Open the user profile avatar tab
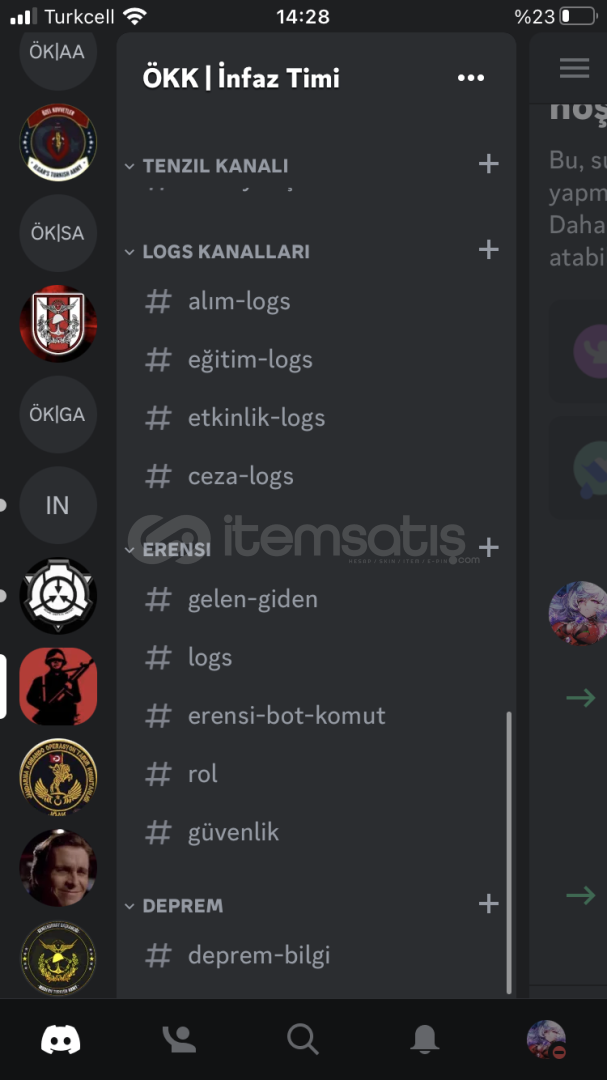Screen dimensions: 607x1080 tap(546, 1039)
